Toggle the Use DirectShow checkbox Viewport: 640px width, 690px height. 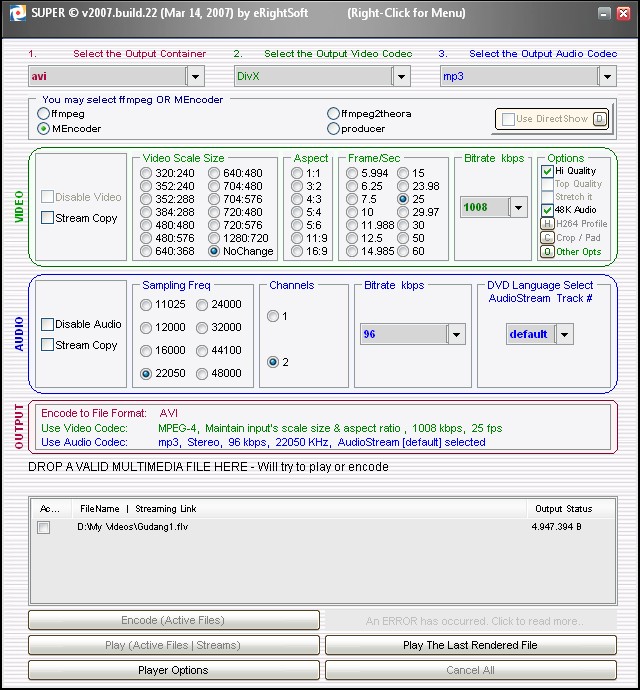[508, 119]
